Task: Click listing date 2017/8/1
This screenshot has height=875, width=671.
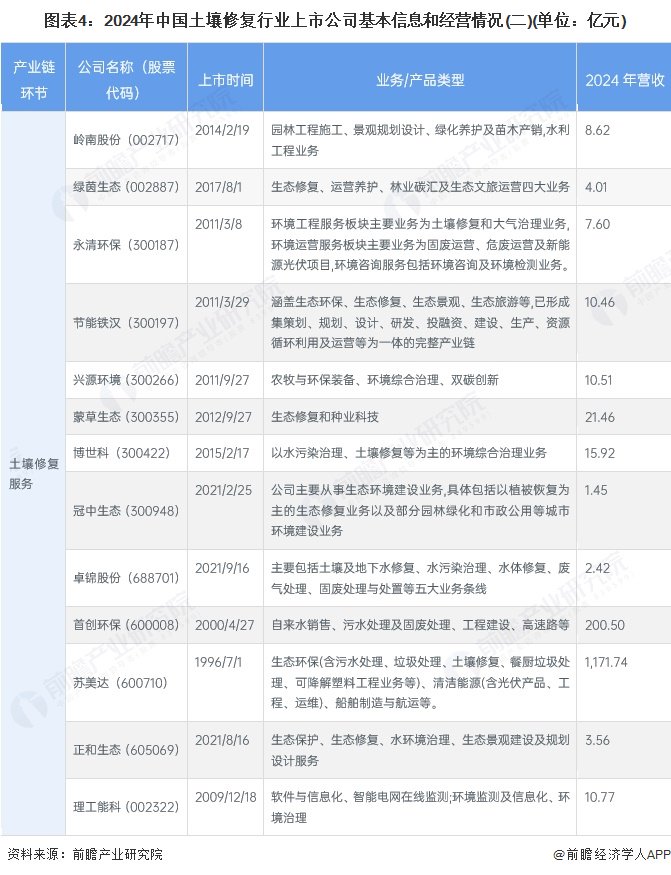Action: tap(218, 187)
